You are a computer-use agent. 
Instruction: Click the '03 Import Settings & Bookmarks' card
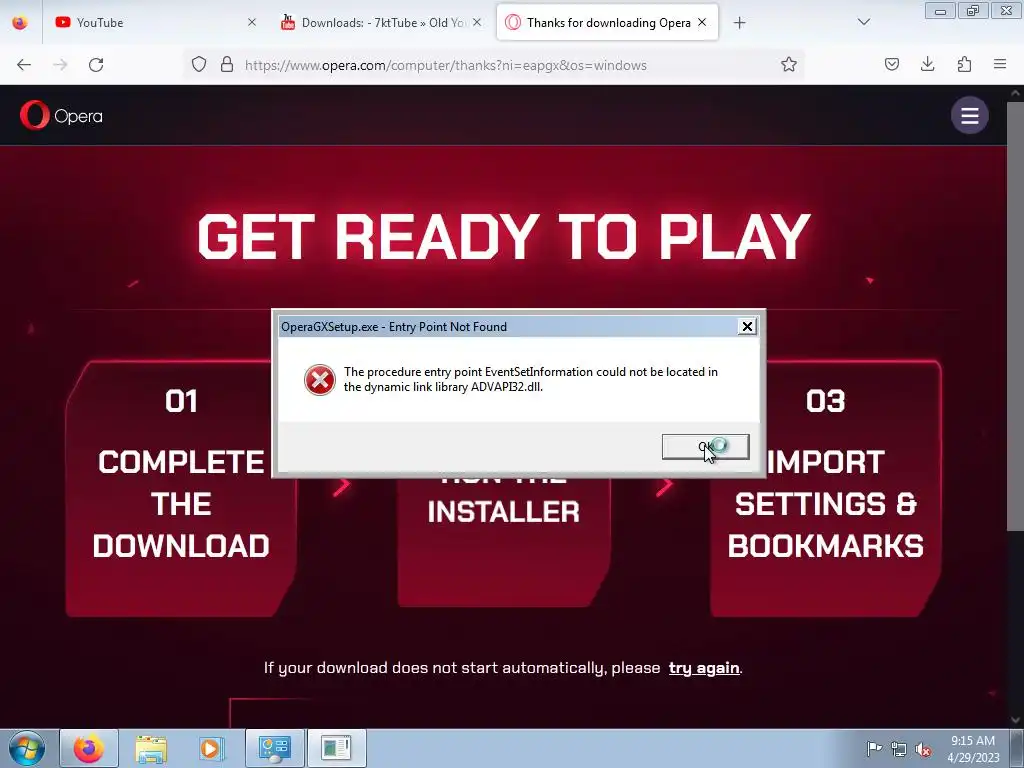825,488
